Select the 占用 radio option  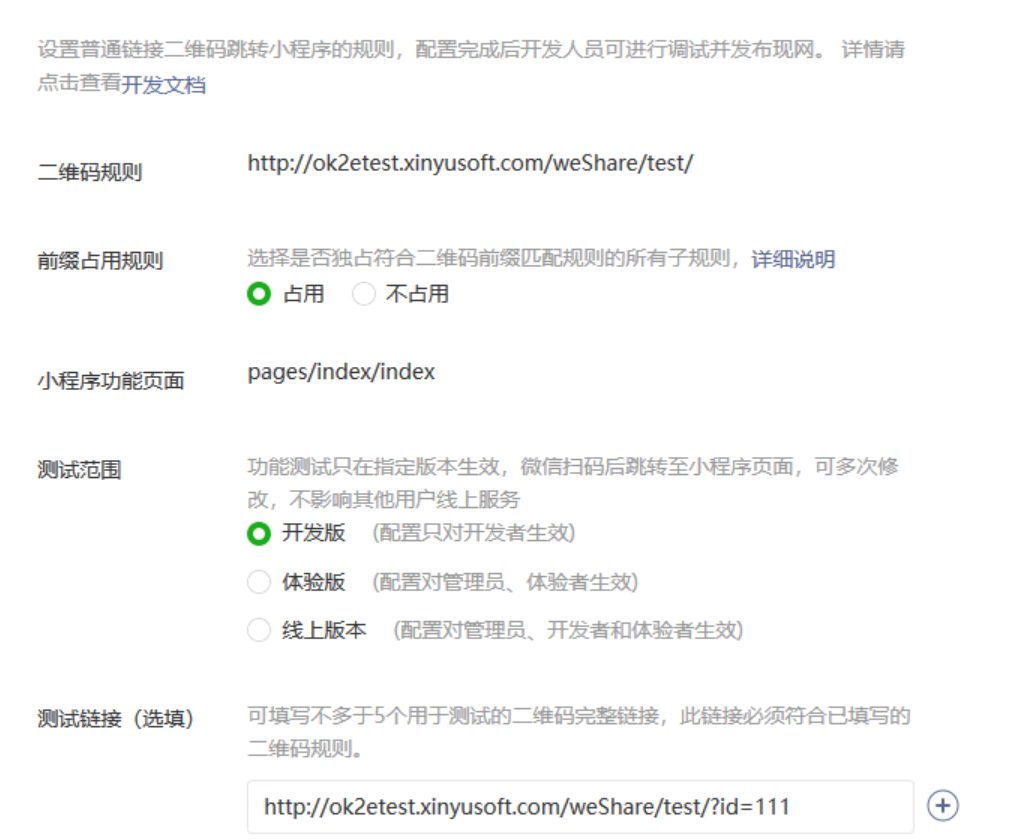[259, 294]
